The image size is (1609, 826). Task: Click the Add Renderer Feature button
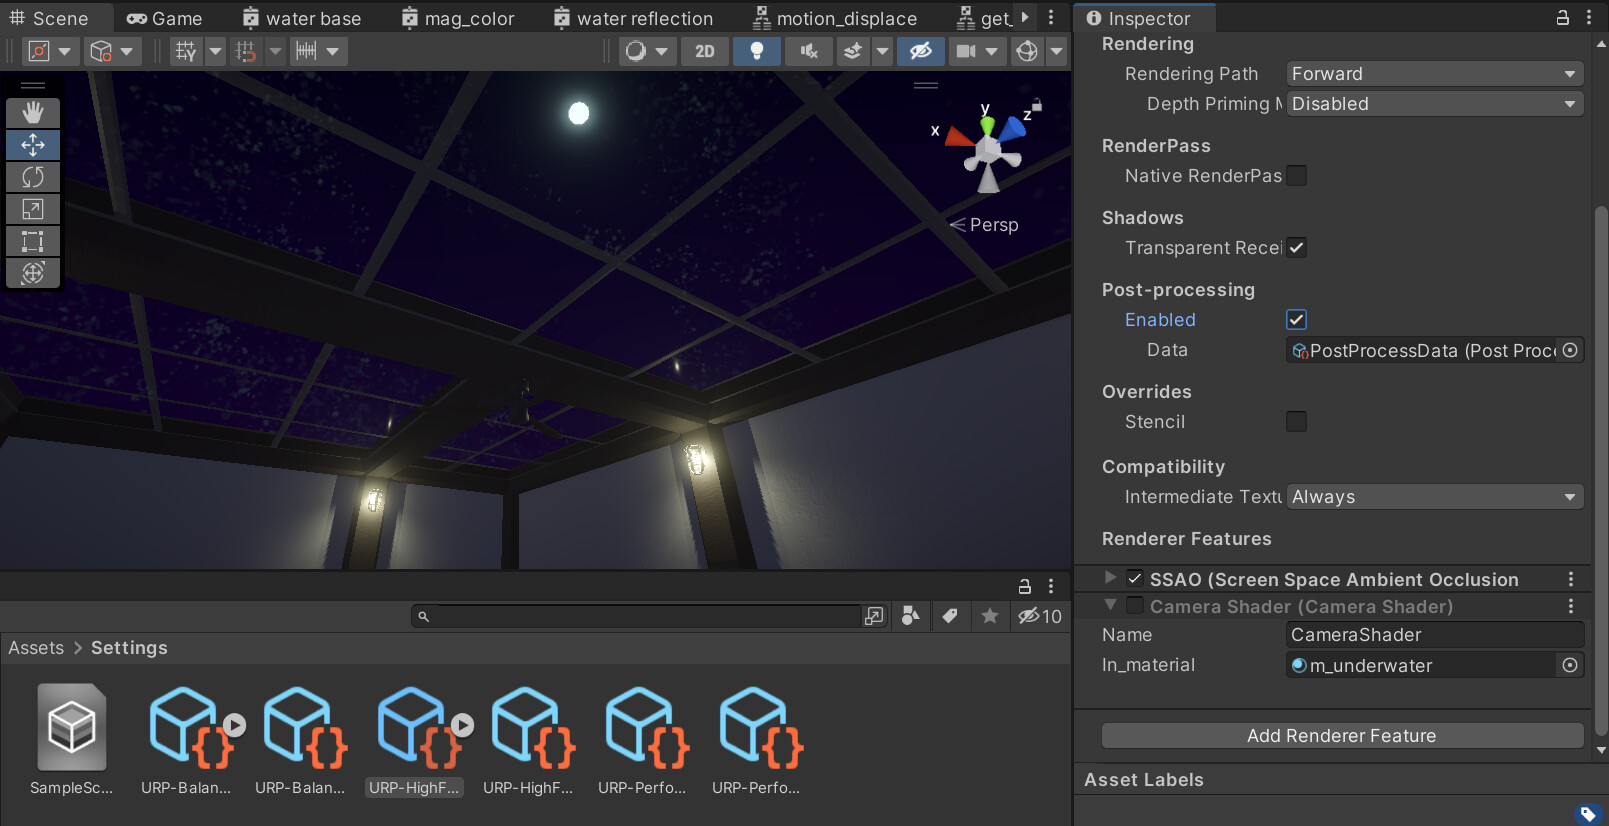pos(1341,736)
